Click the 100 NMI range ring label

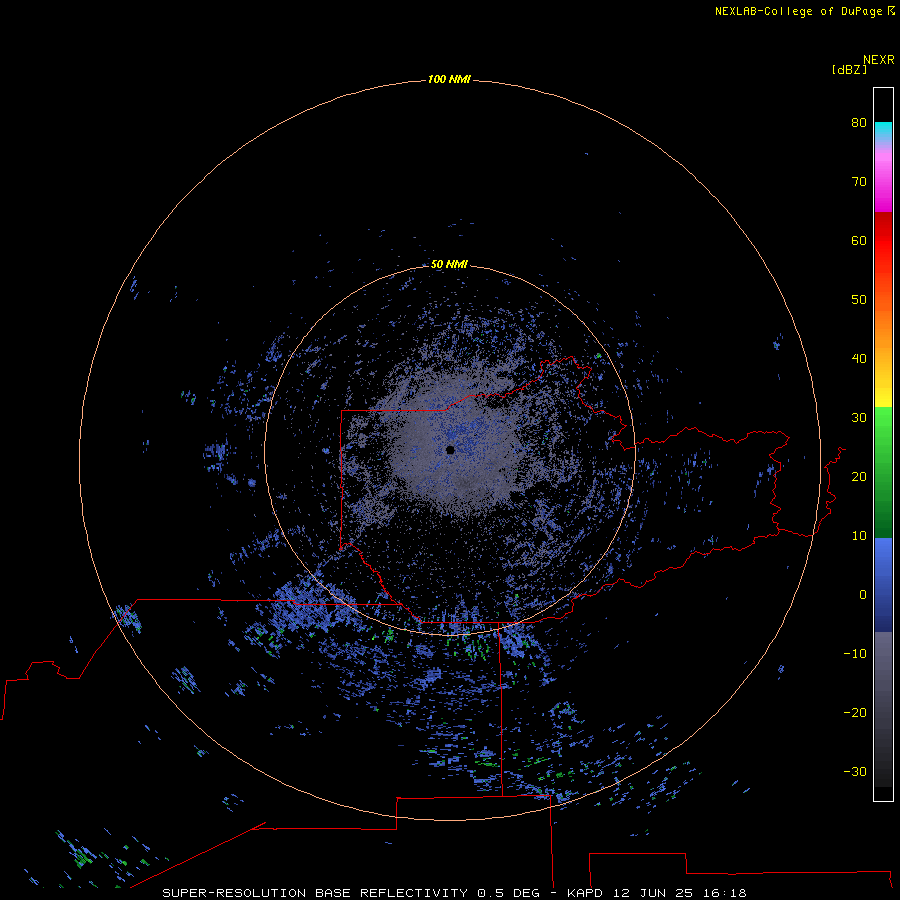point(449,79)
